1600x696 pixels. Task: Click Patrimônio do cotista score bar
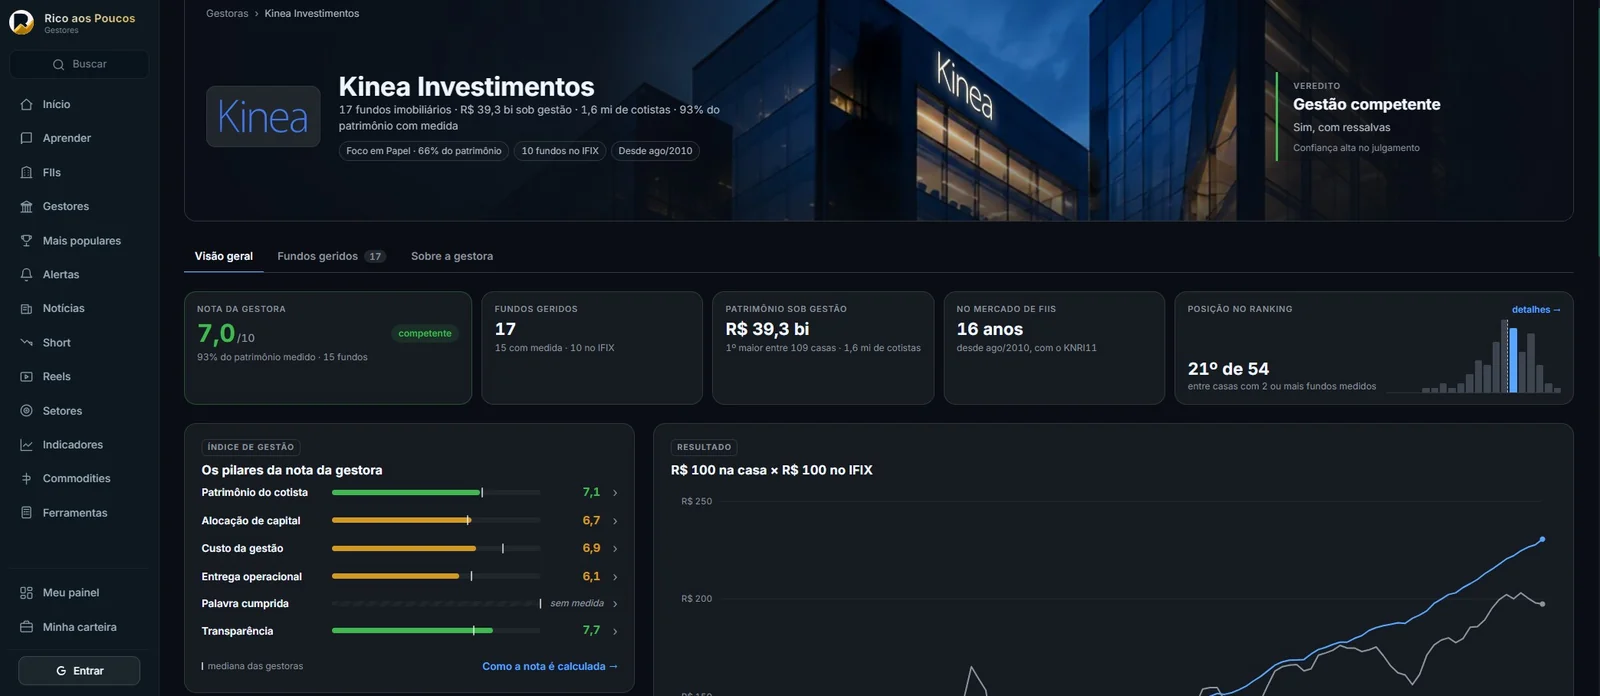pos(436,492)
